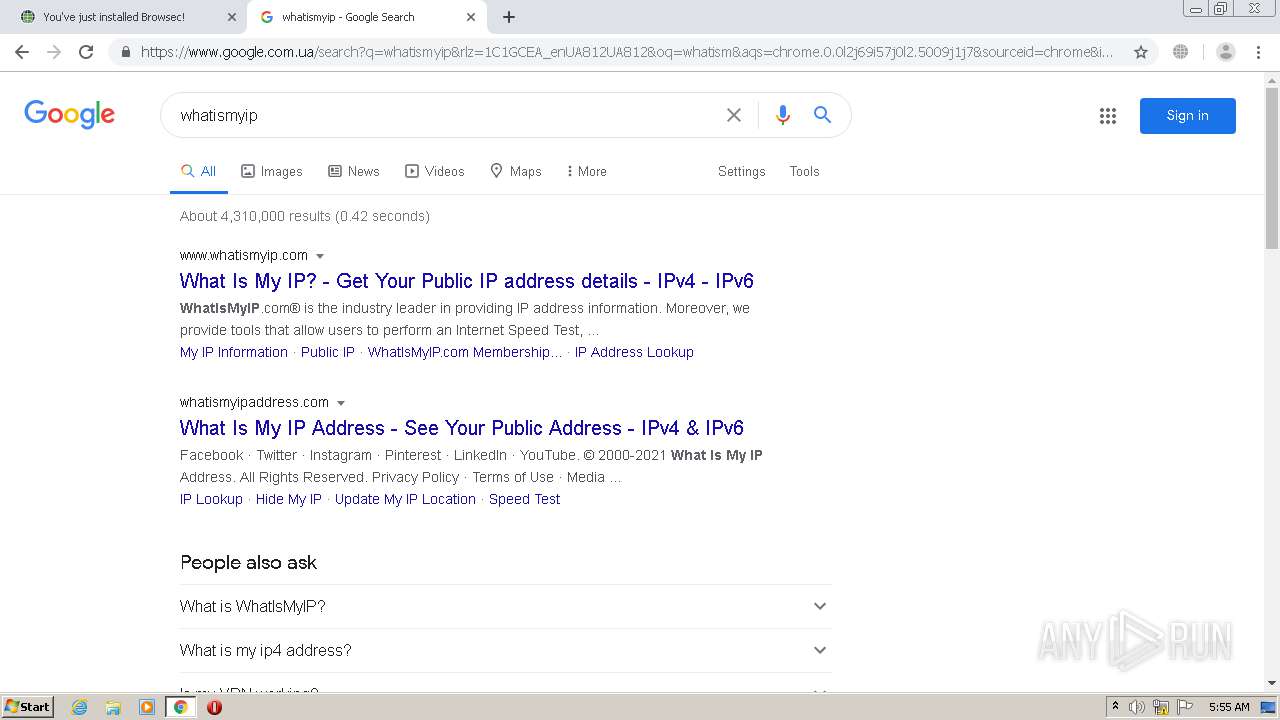Viewport: 1280px width, 720px height.
Task: Open What Is My IP? IPv4 - IPv6 result
Action: [x=467, y=281]
